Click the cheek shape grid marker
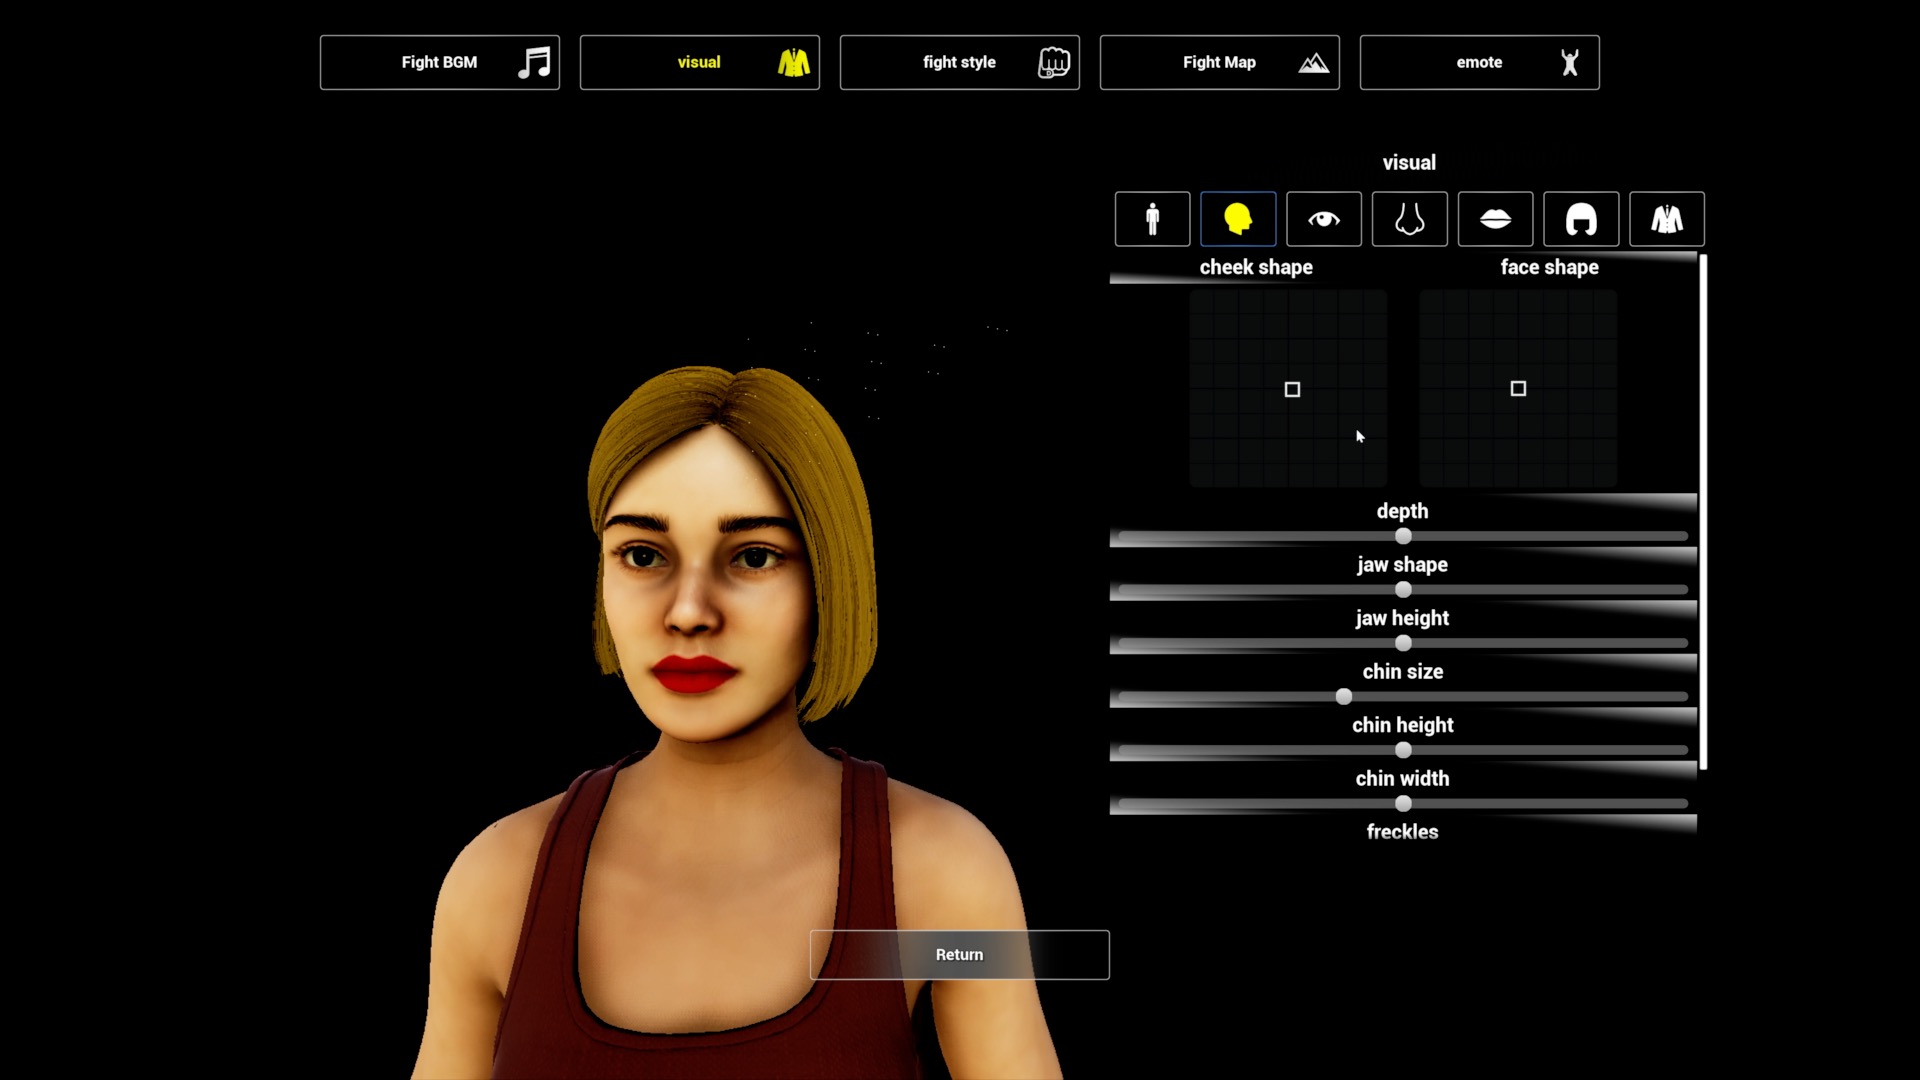 (x=1292, y=390)
